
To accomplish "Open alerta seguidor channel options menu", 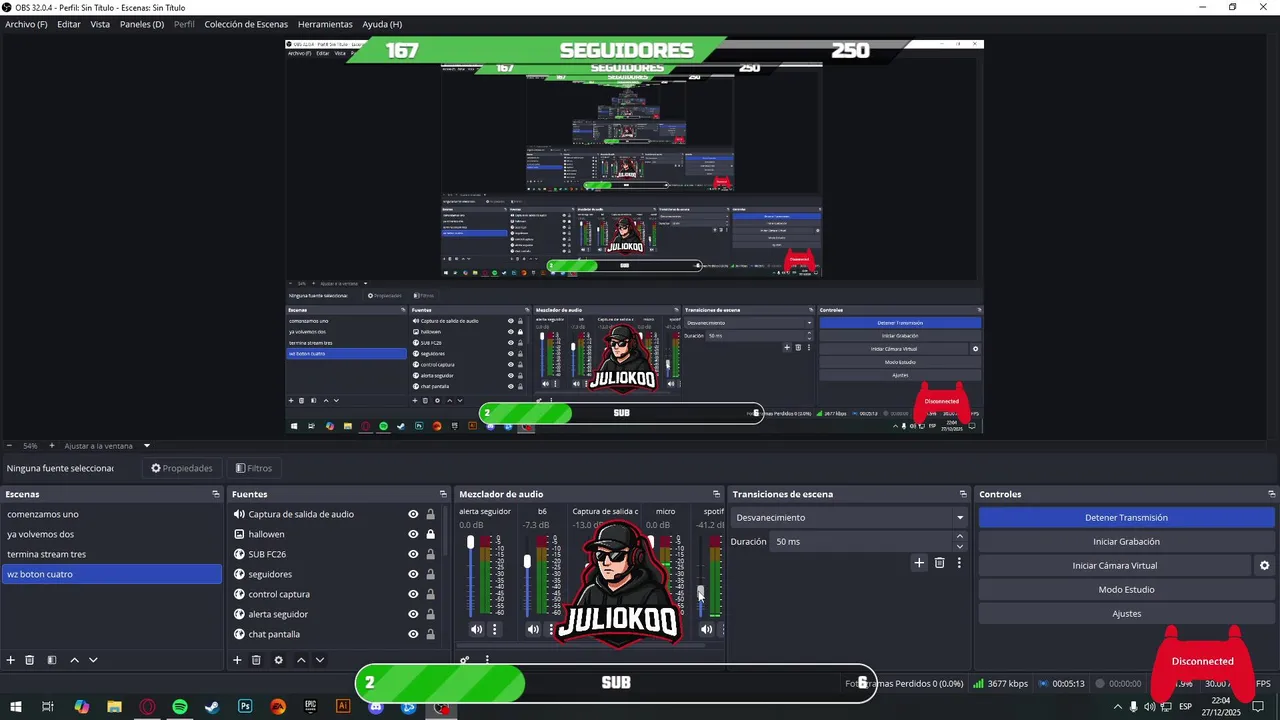I will [x=494, y=629].
